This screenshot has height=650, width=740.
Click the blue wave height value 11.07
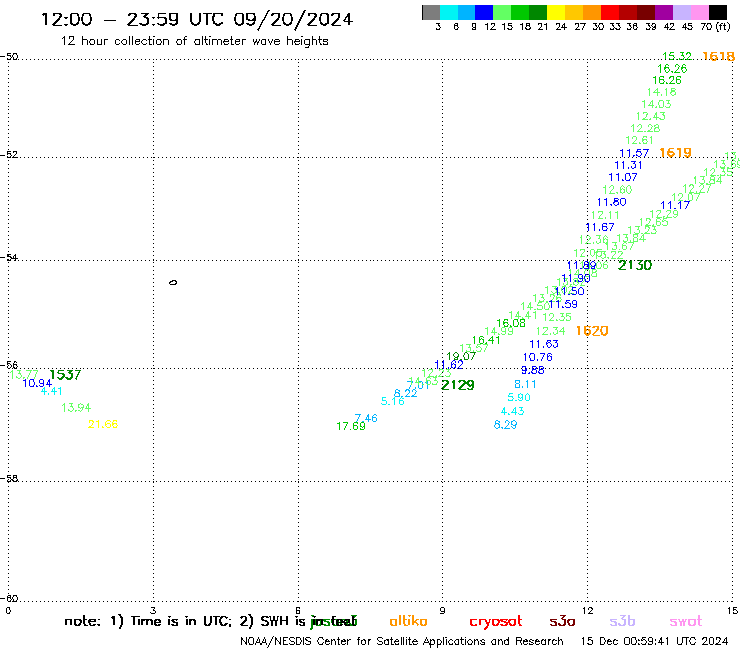(622, 177)
